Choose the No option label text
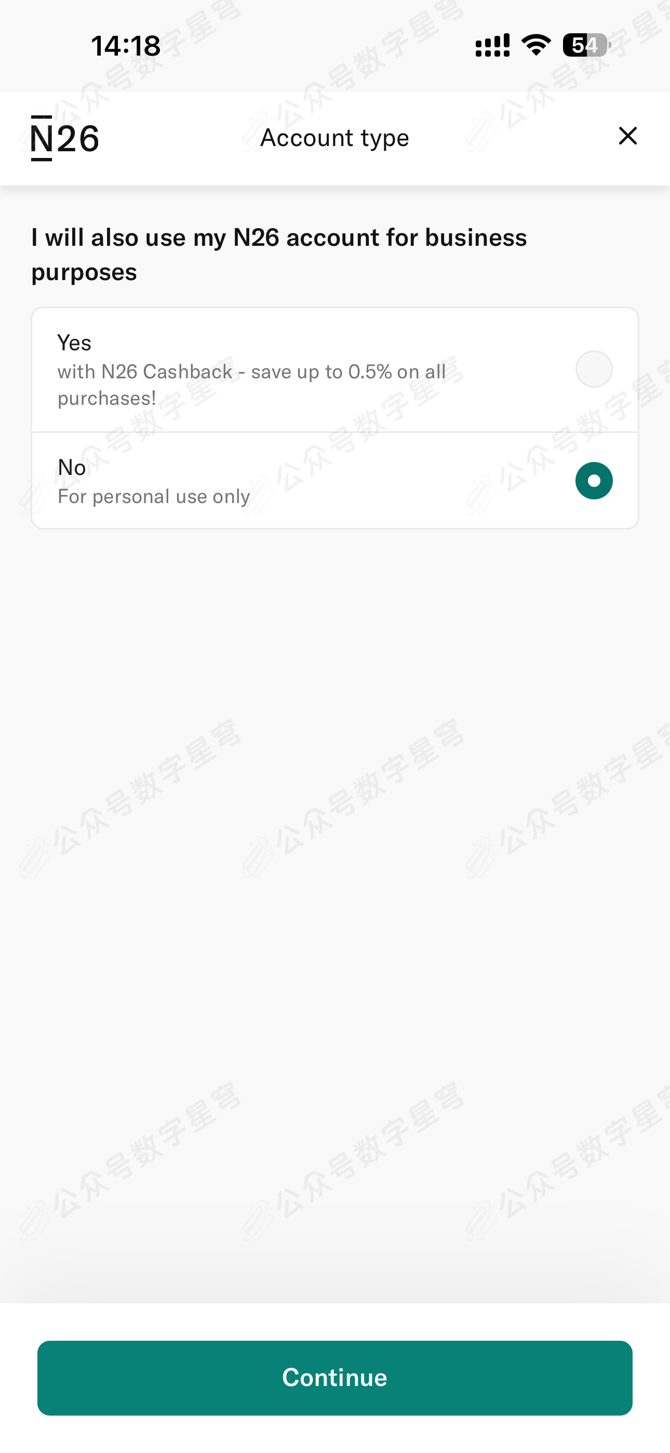 [x=72, y=467]
